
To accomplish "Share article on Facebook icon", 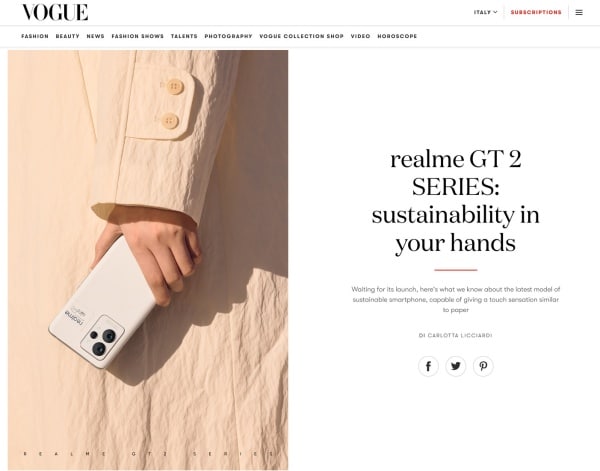I will point(428,366).
